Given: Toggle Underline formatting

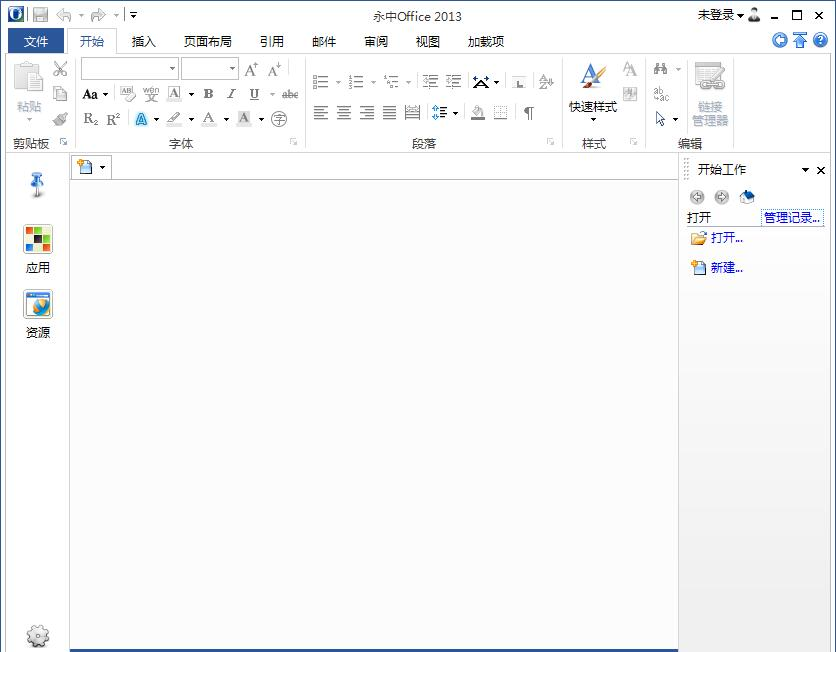Looking at the screenshot, I should (254, 94).
